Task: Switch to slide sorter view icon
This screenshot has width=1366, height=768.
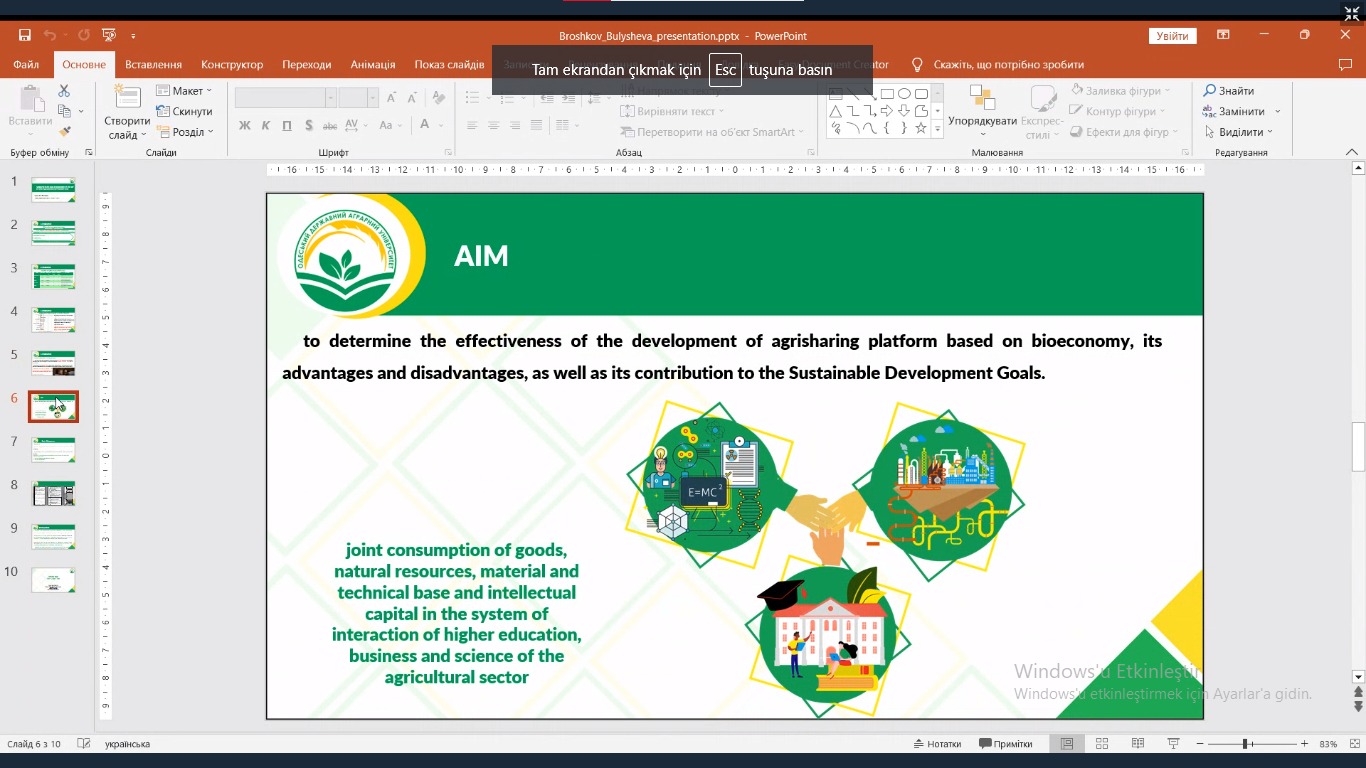Action: coord(1102,744)
